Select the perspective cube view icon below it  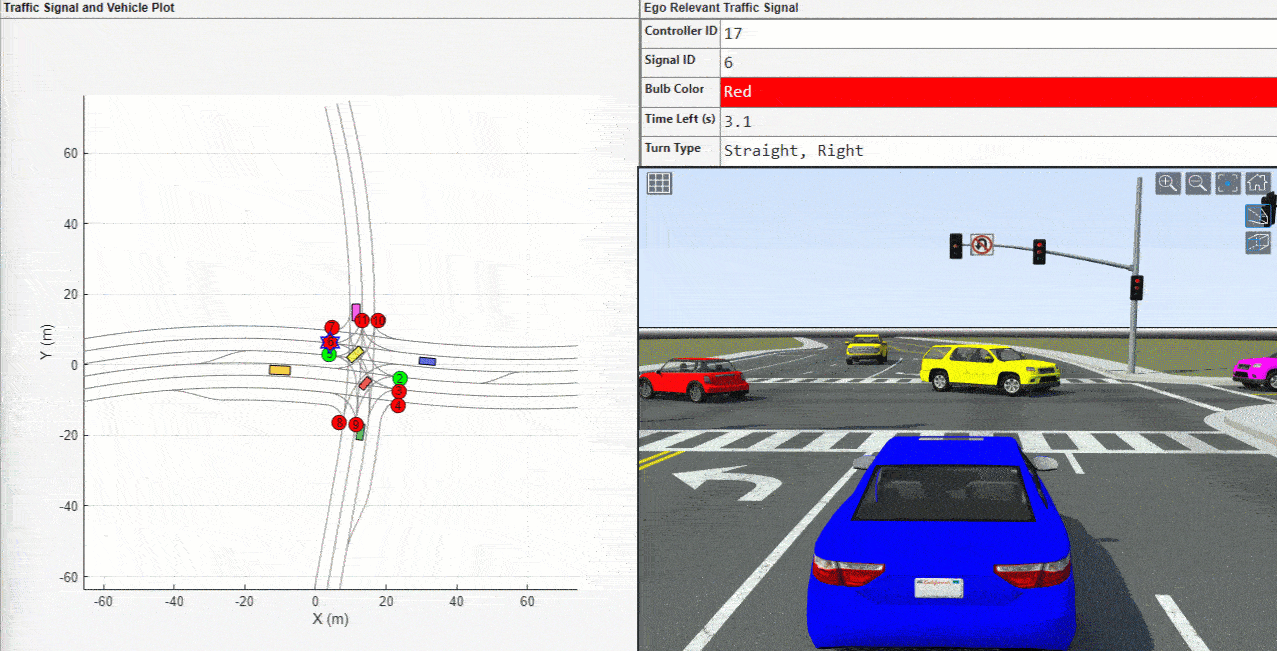pyautogui.click(x=1258, y=242)
